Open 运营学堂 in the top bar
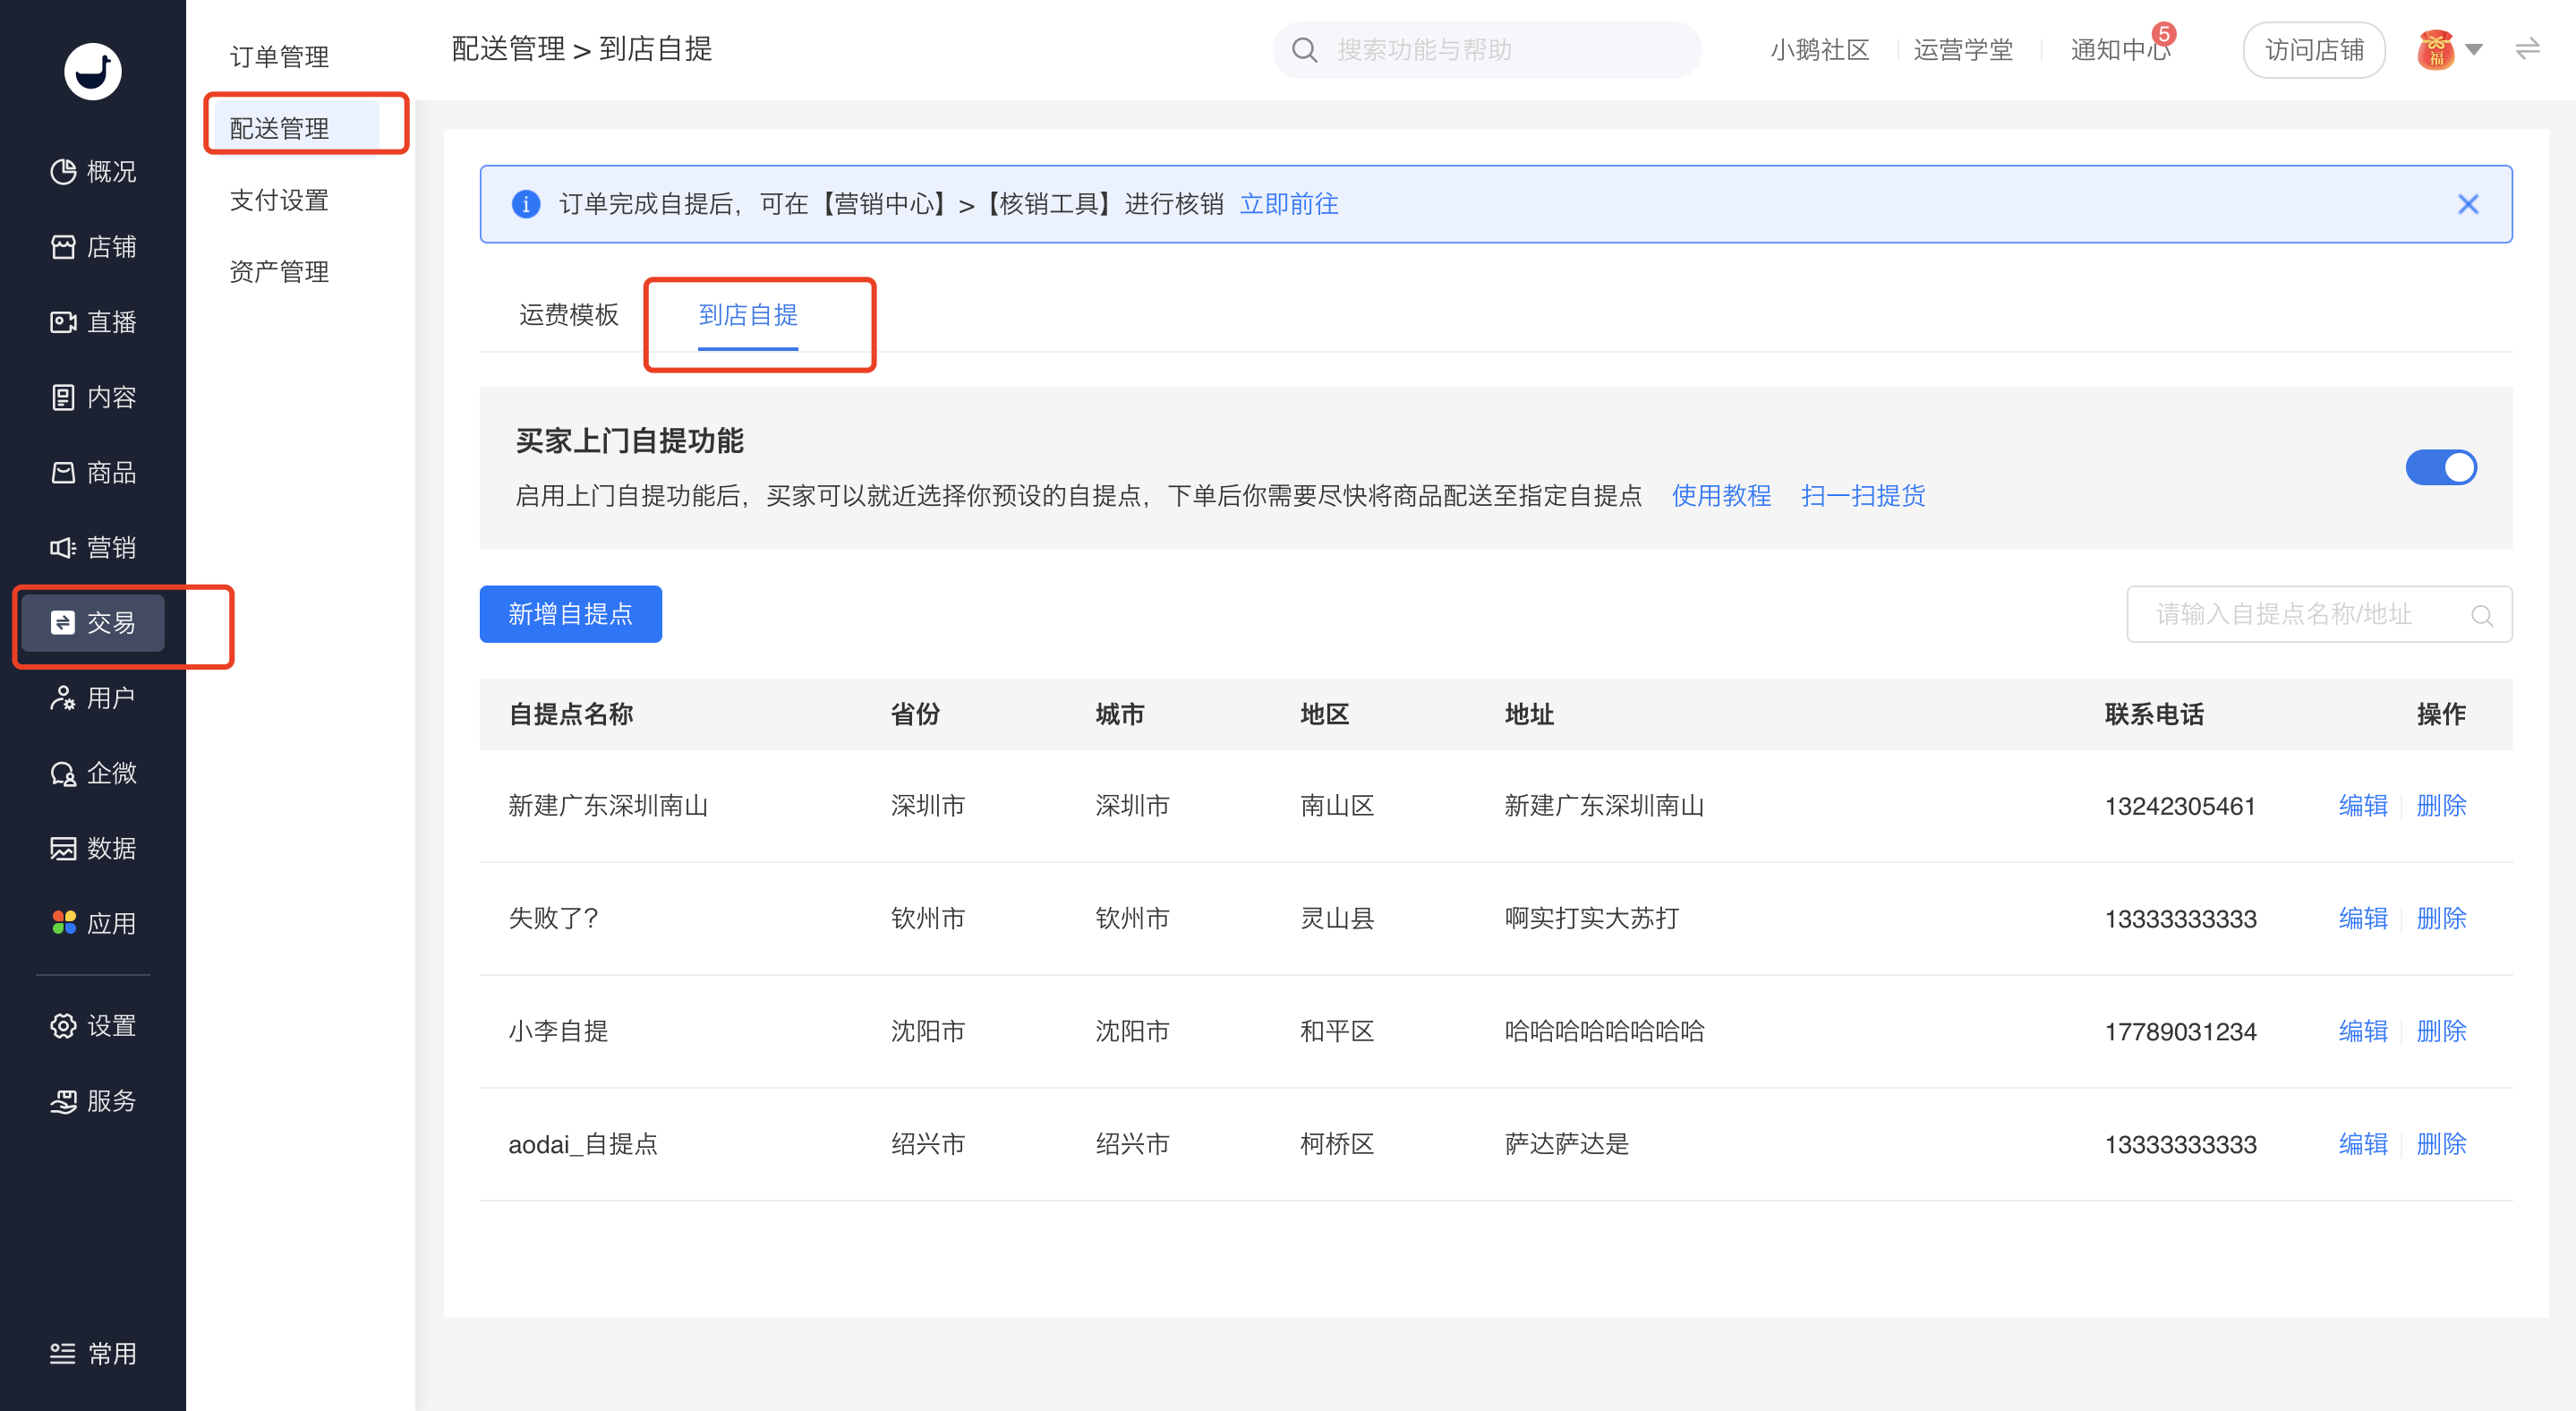The image size is (2576, 1411). tap(1963, 50)
